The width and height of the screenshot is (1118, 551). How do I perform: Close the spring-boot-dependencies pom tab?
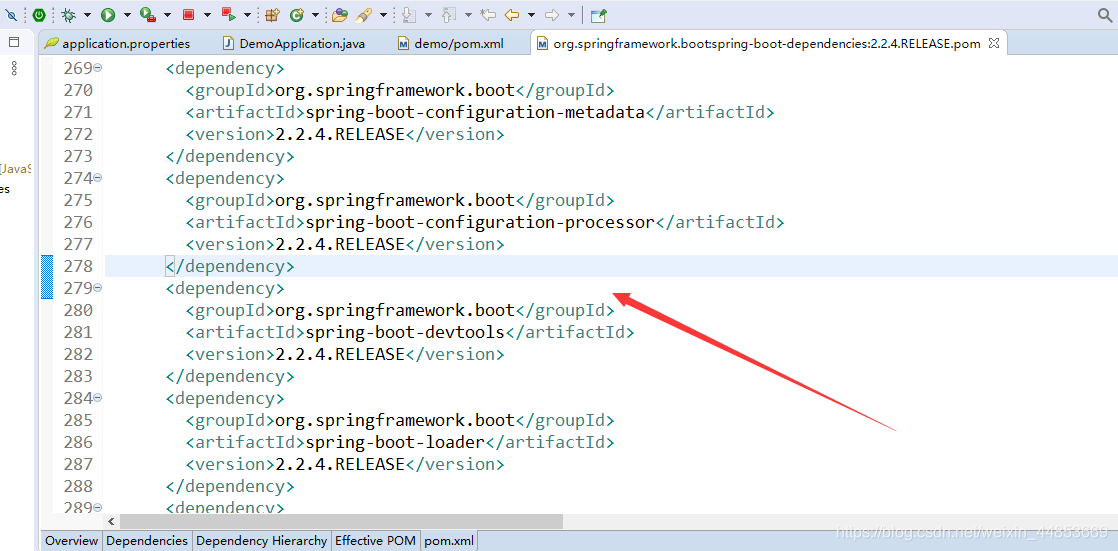(994, 43)
